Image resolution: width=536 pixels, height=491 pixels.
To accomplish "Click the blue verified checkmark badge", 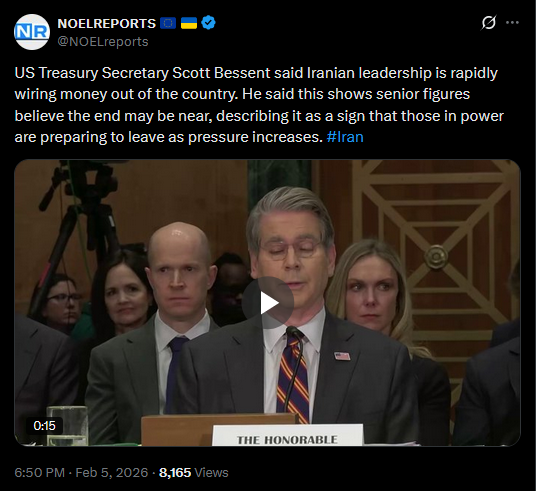I will [x=208, y=23].
